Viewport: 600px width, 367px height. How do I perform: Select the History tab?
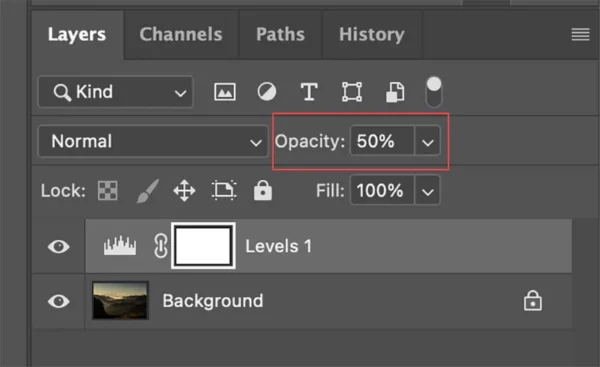tap(372, 34)
